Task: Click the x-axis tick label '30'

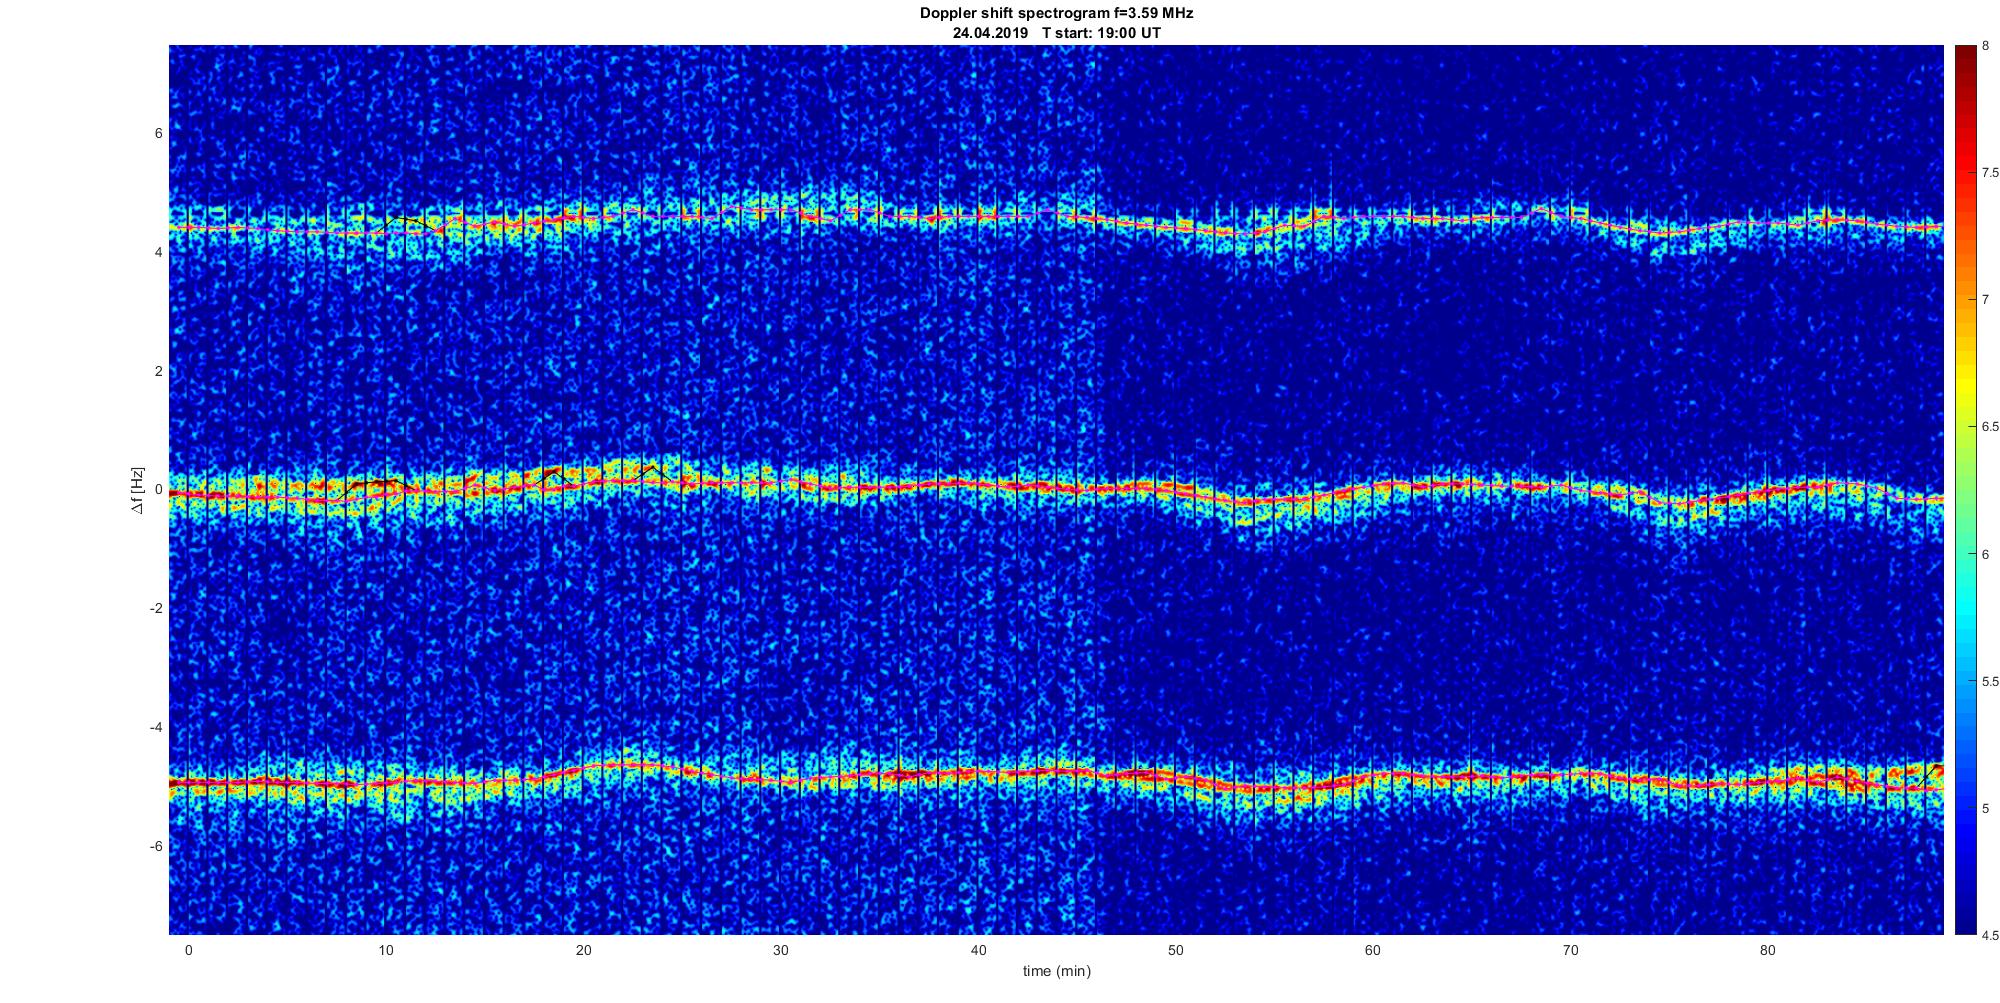Action: point(781,951)
